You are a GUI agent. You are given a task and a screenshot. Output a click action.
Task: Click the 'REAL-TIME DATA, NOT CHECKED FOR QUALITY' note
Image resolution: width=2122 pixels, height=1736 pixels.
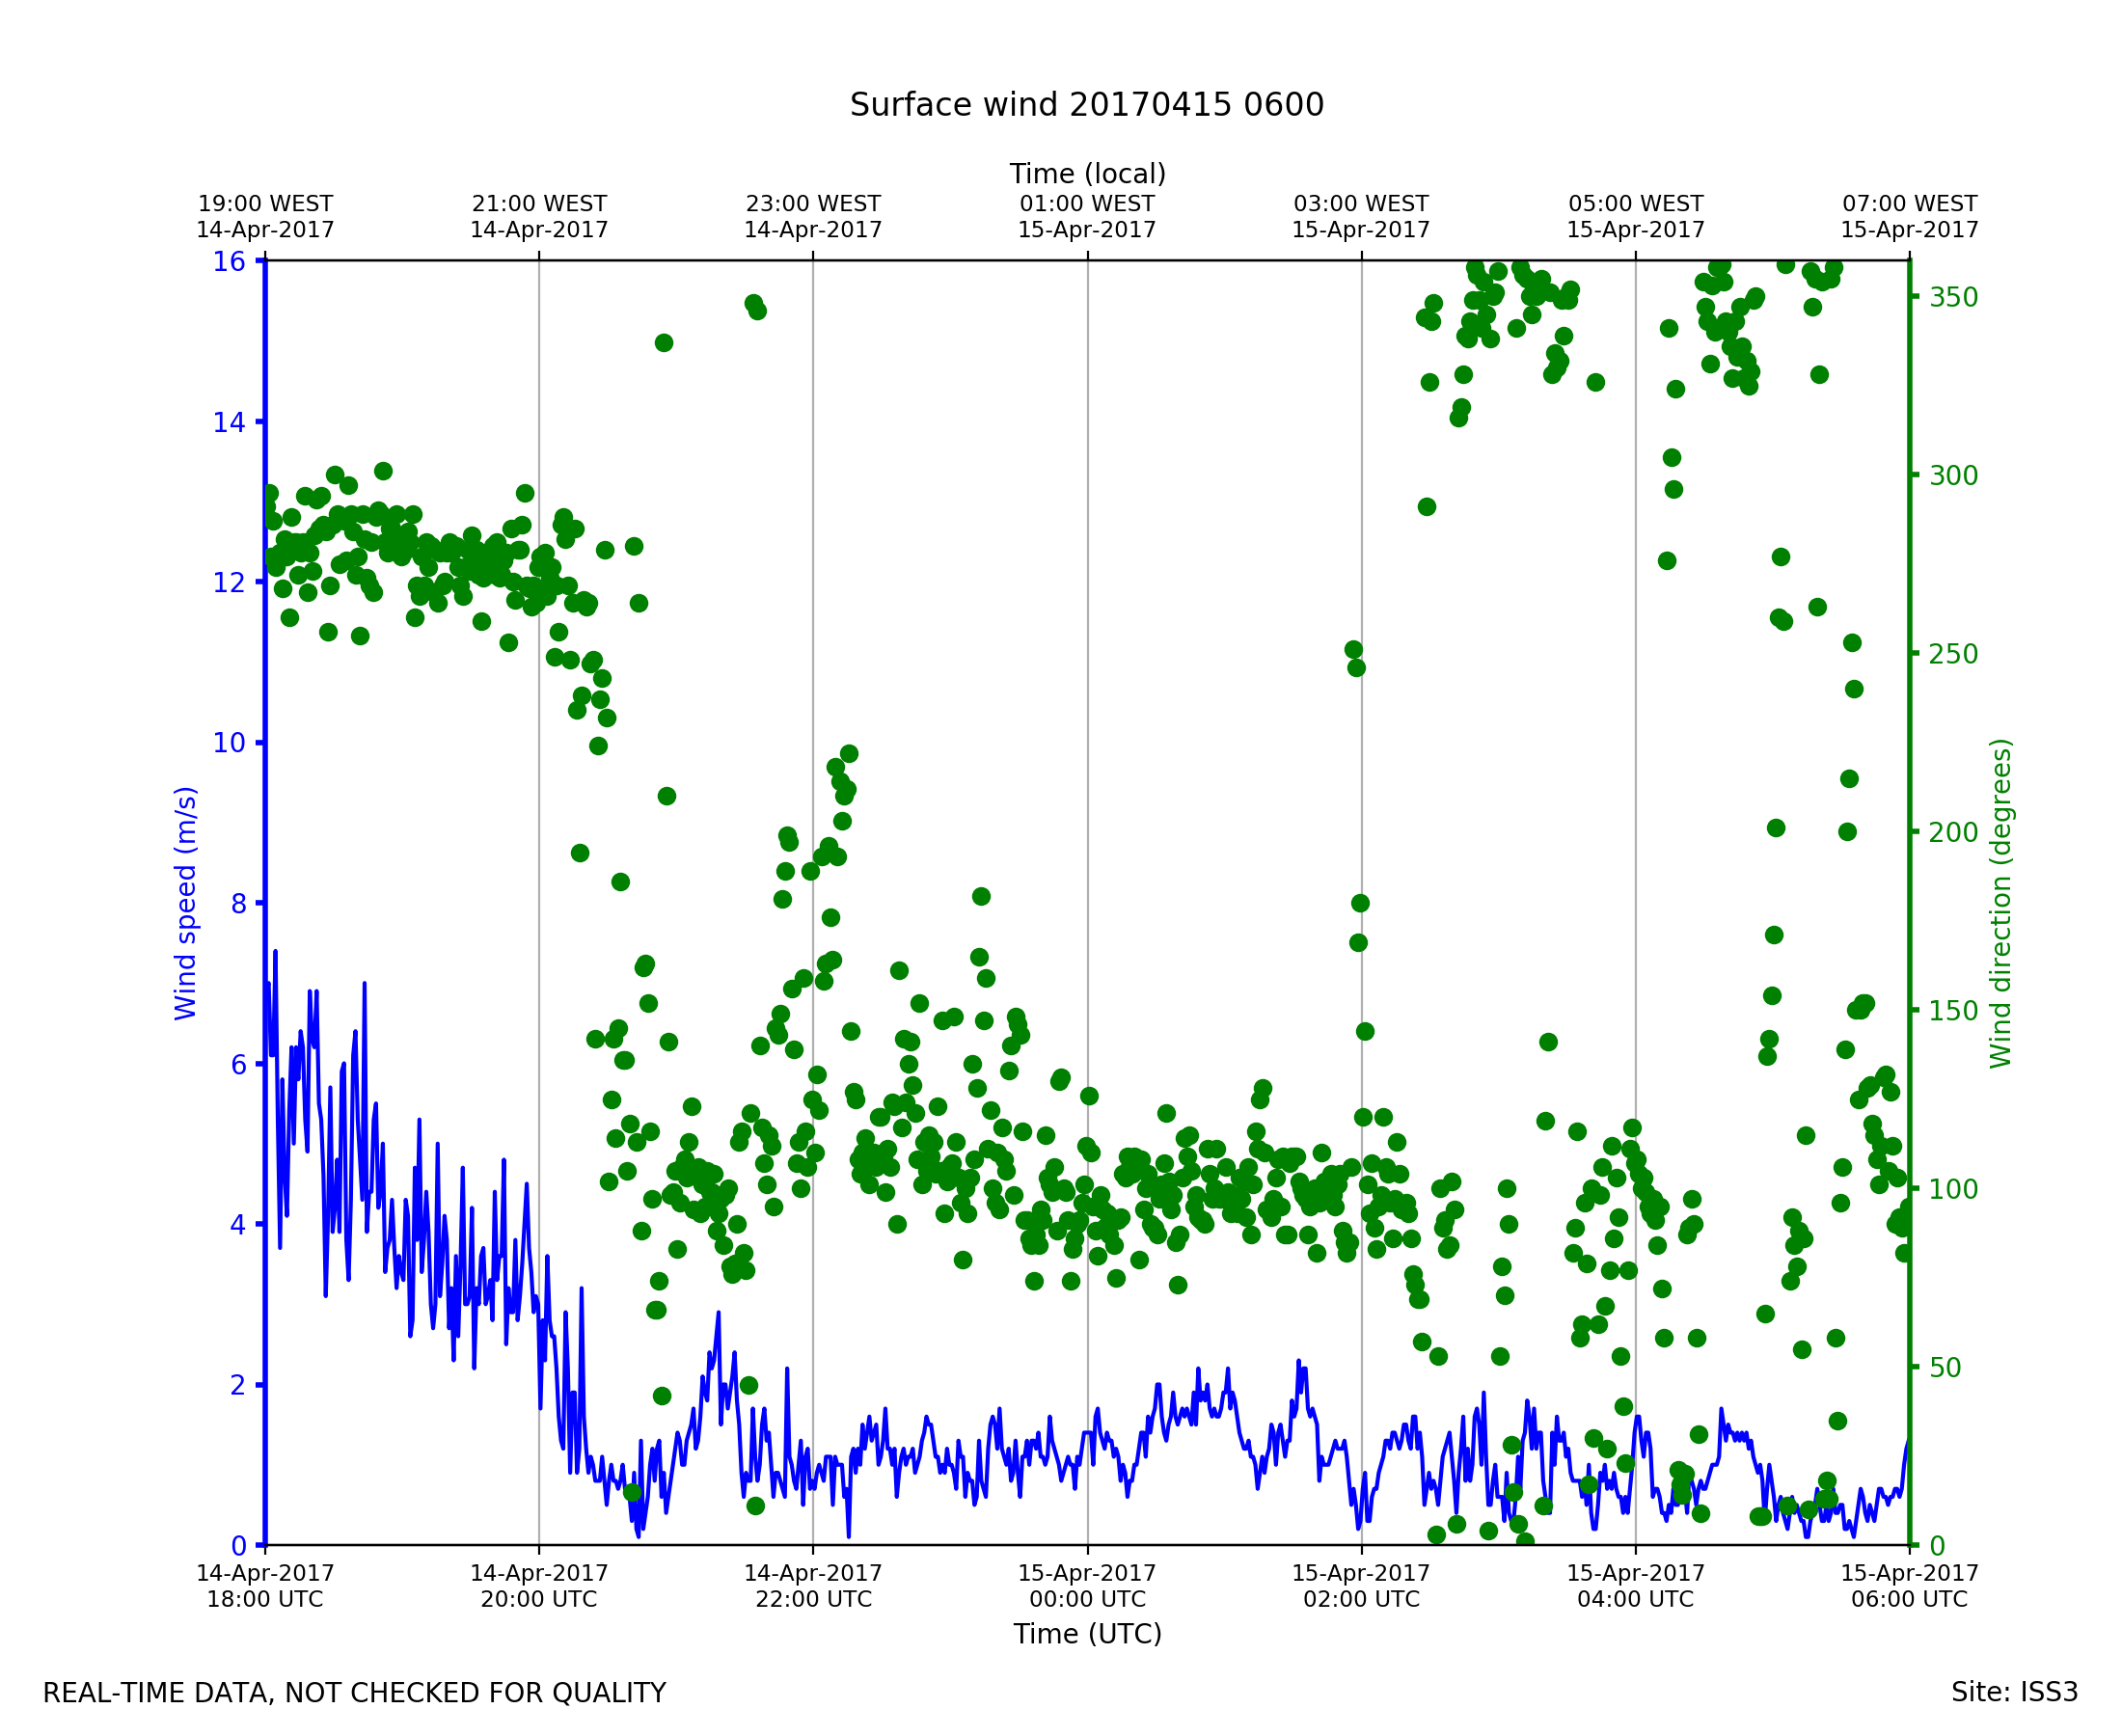click(354, 1693)
